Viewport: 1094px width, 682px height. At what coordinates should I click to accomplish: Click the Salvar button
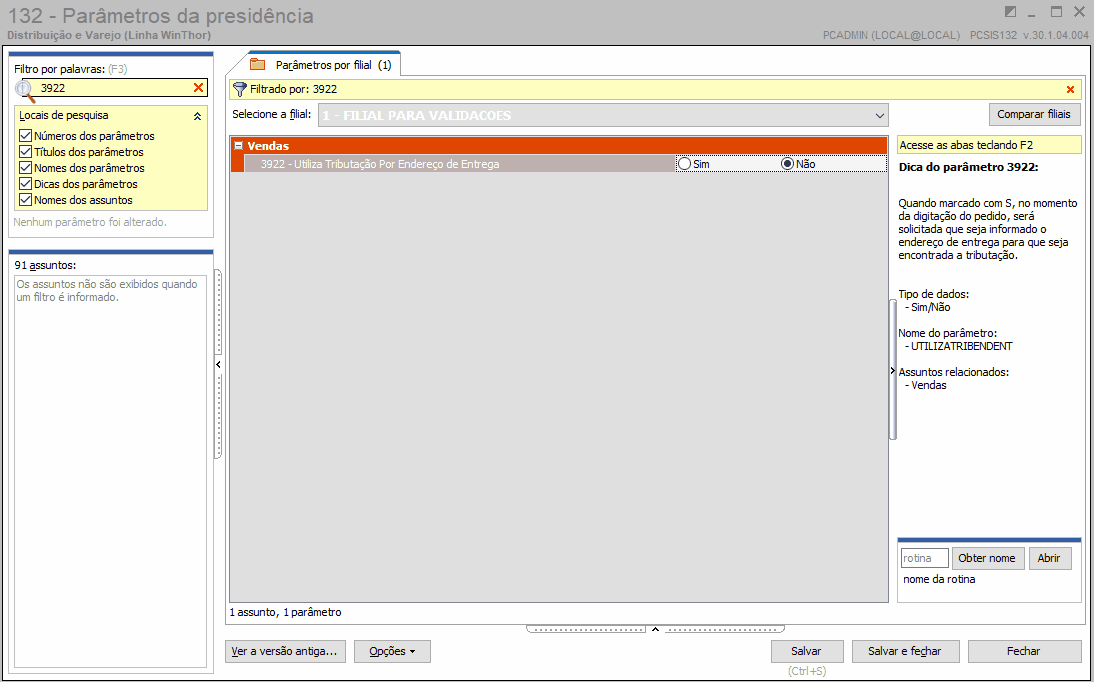807,651
